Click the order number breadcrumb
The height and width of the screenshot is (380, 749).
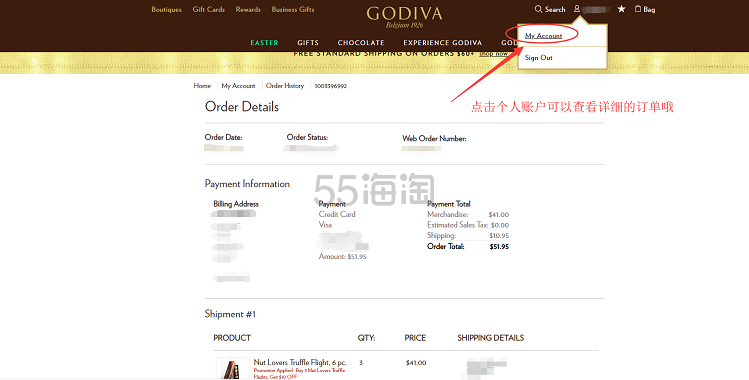pos(331,86)
